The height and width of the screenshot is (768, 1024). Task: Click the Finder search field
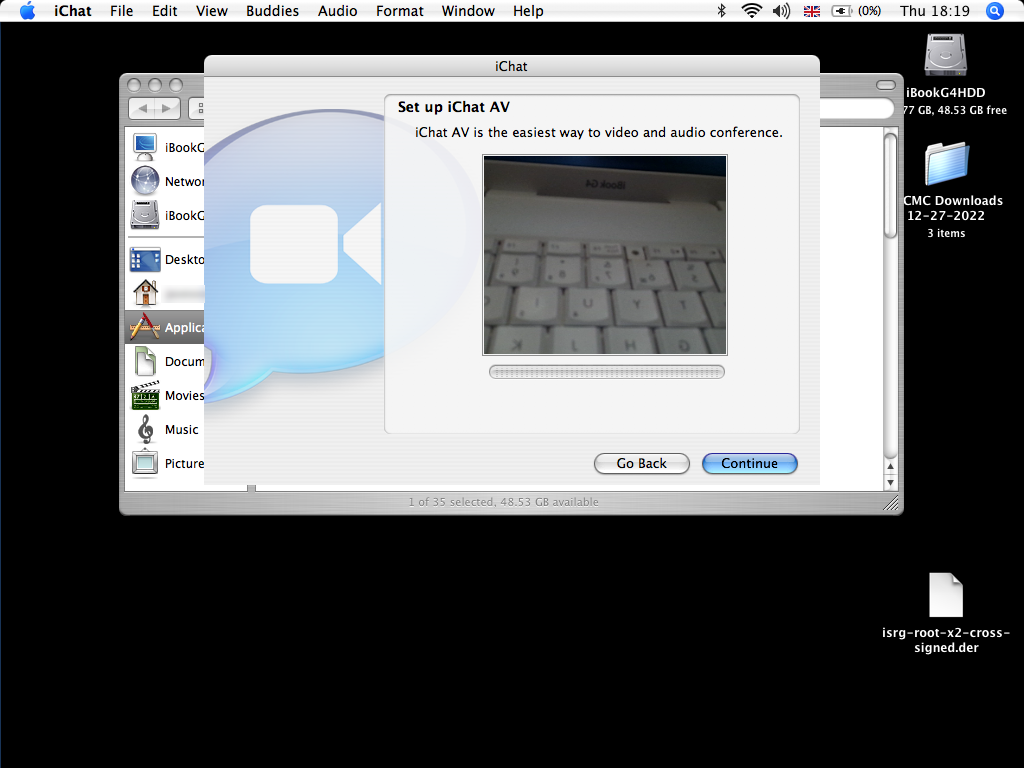pos(856,108)
